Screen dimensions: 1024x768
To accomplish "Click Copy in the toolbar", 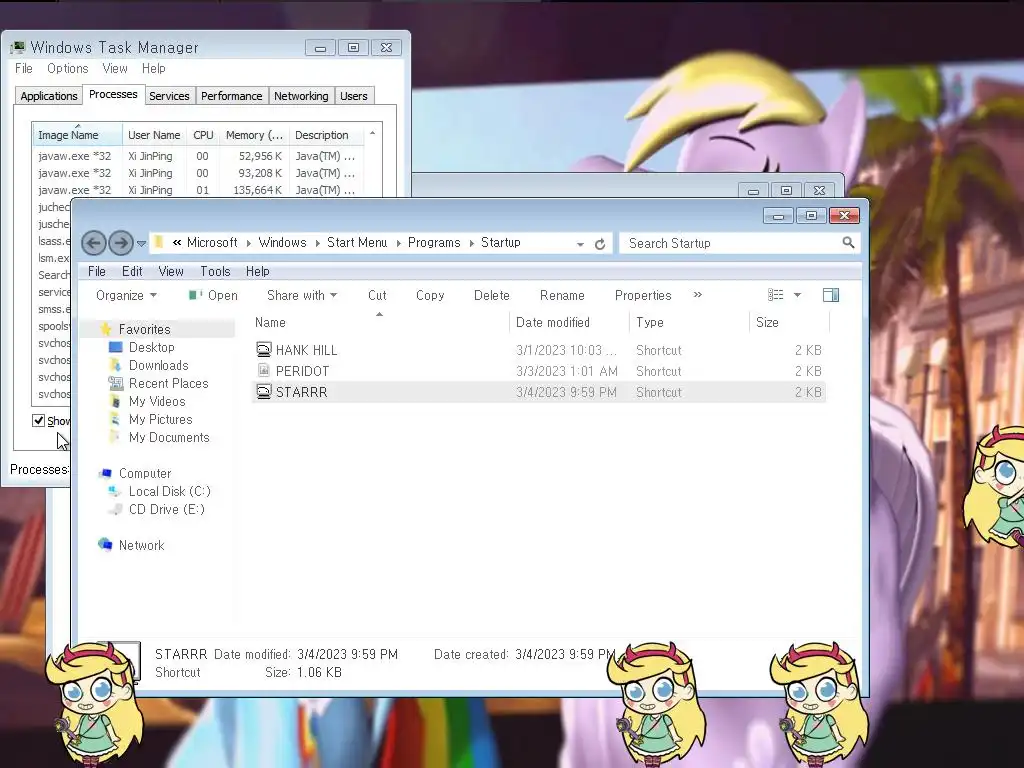I will (x=430, y=295).
